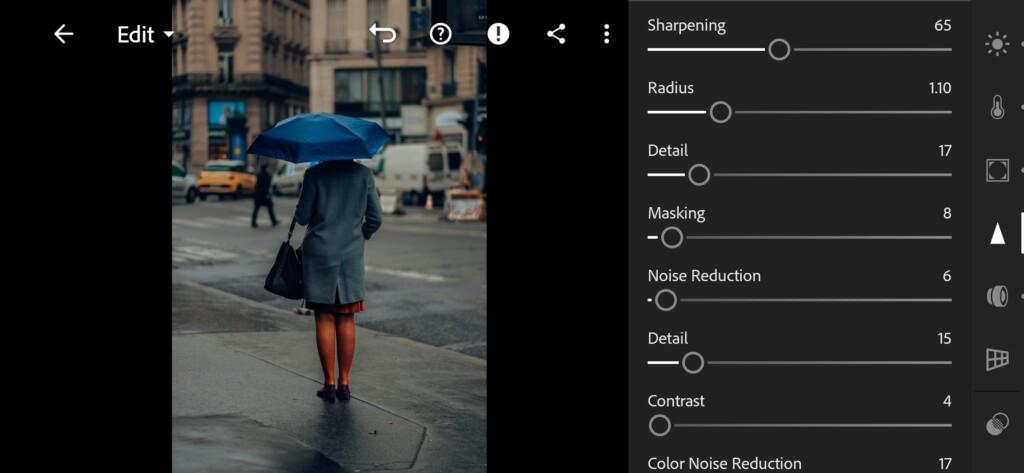Open the Profiles overlapping circles icon
This screenshot has height=473, width=1024.
(x=997, y=424)
